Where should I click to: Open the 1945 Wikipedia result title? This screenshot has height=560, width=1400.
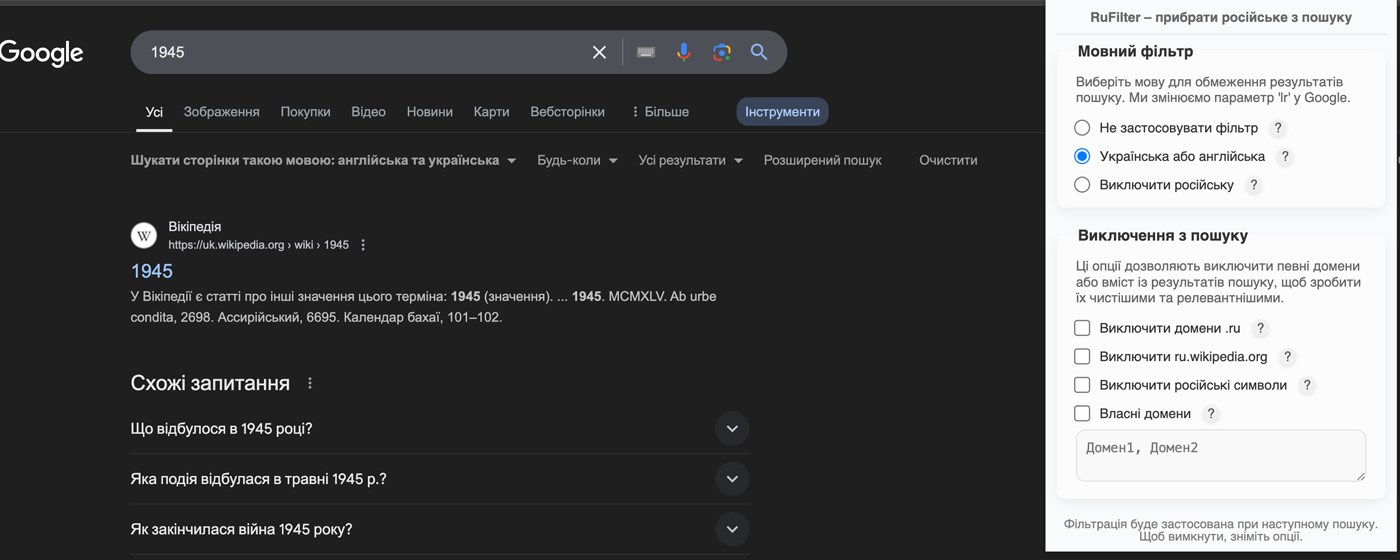point(152,271)
